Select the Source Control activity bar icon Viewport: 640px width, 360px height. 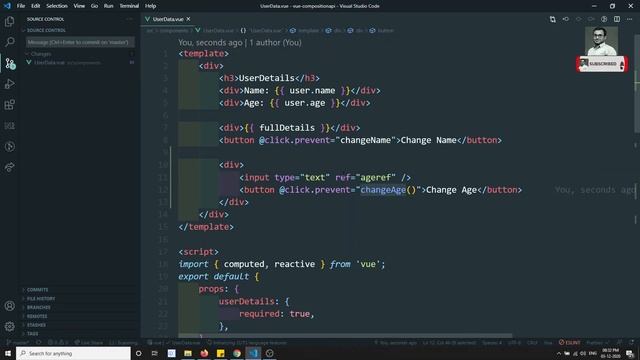[9, 63]
